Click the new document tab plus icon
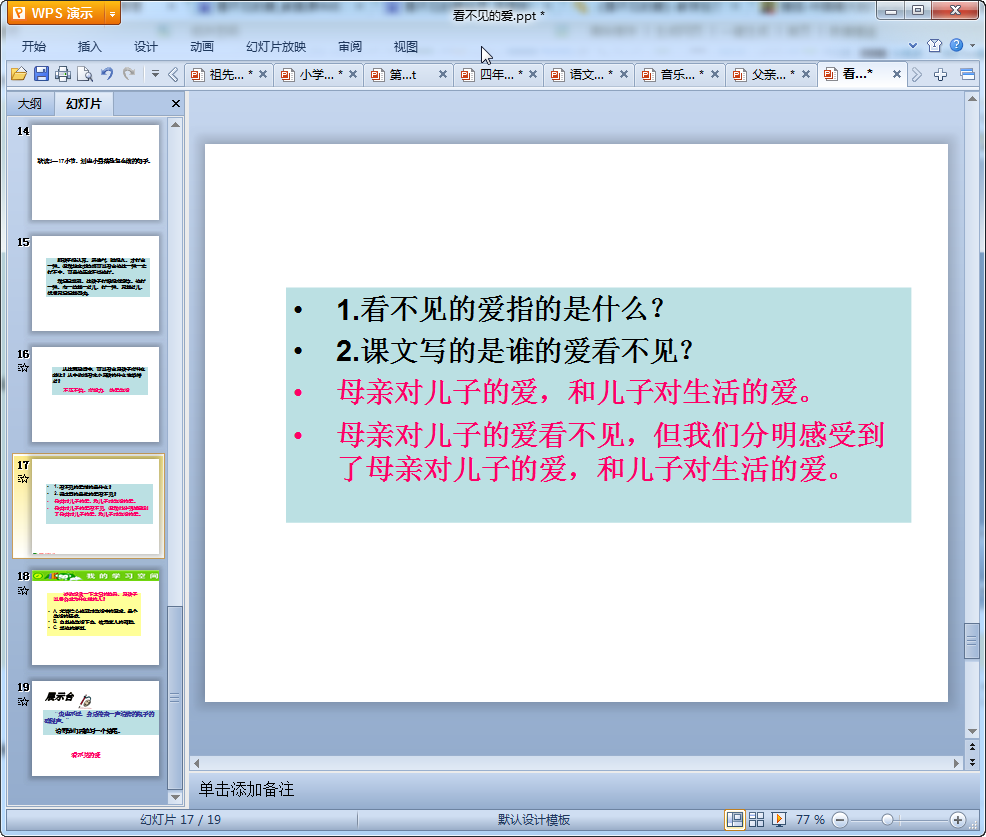The width and height of the screenshot is (986, 837). click(940, 74)
